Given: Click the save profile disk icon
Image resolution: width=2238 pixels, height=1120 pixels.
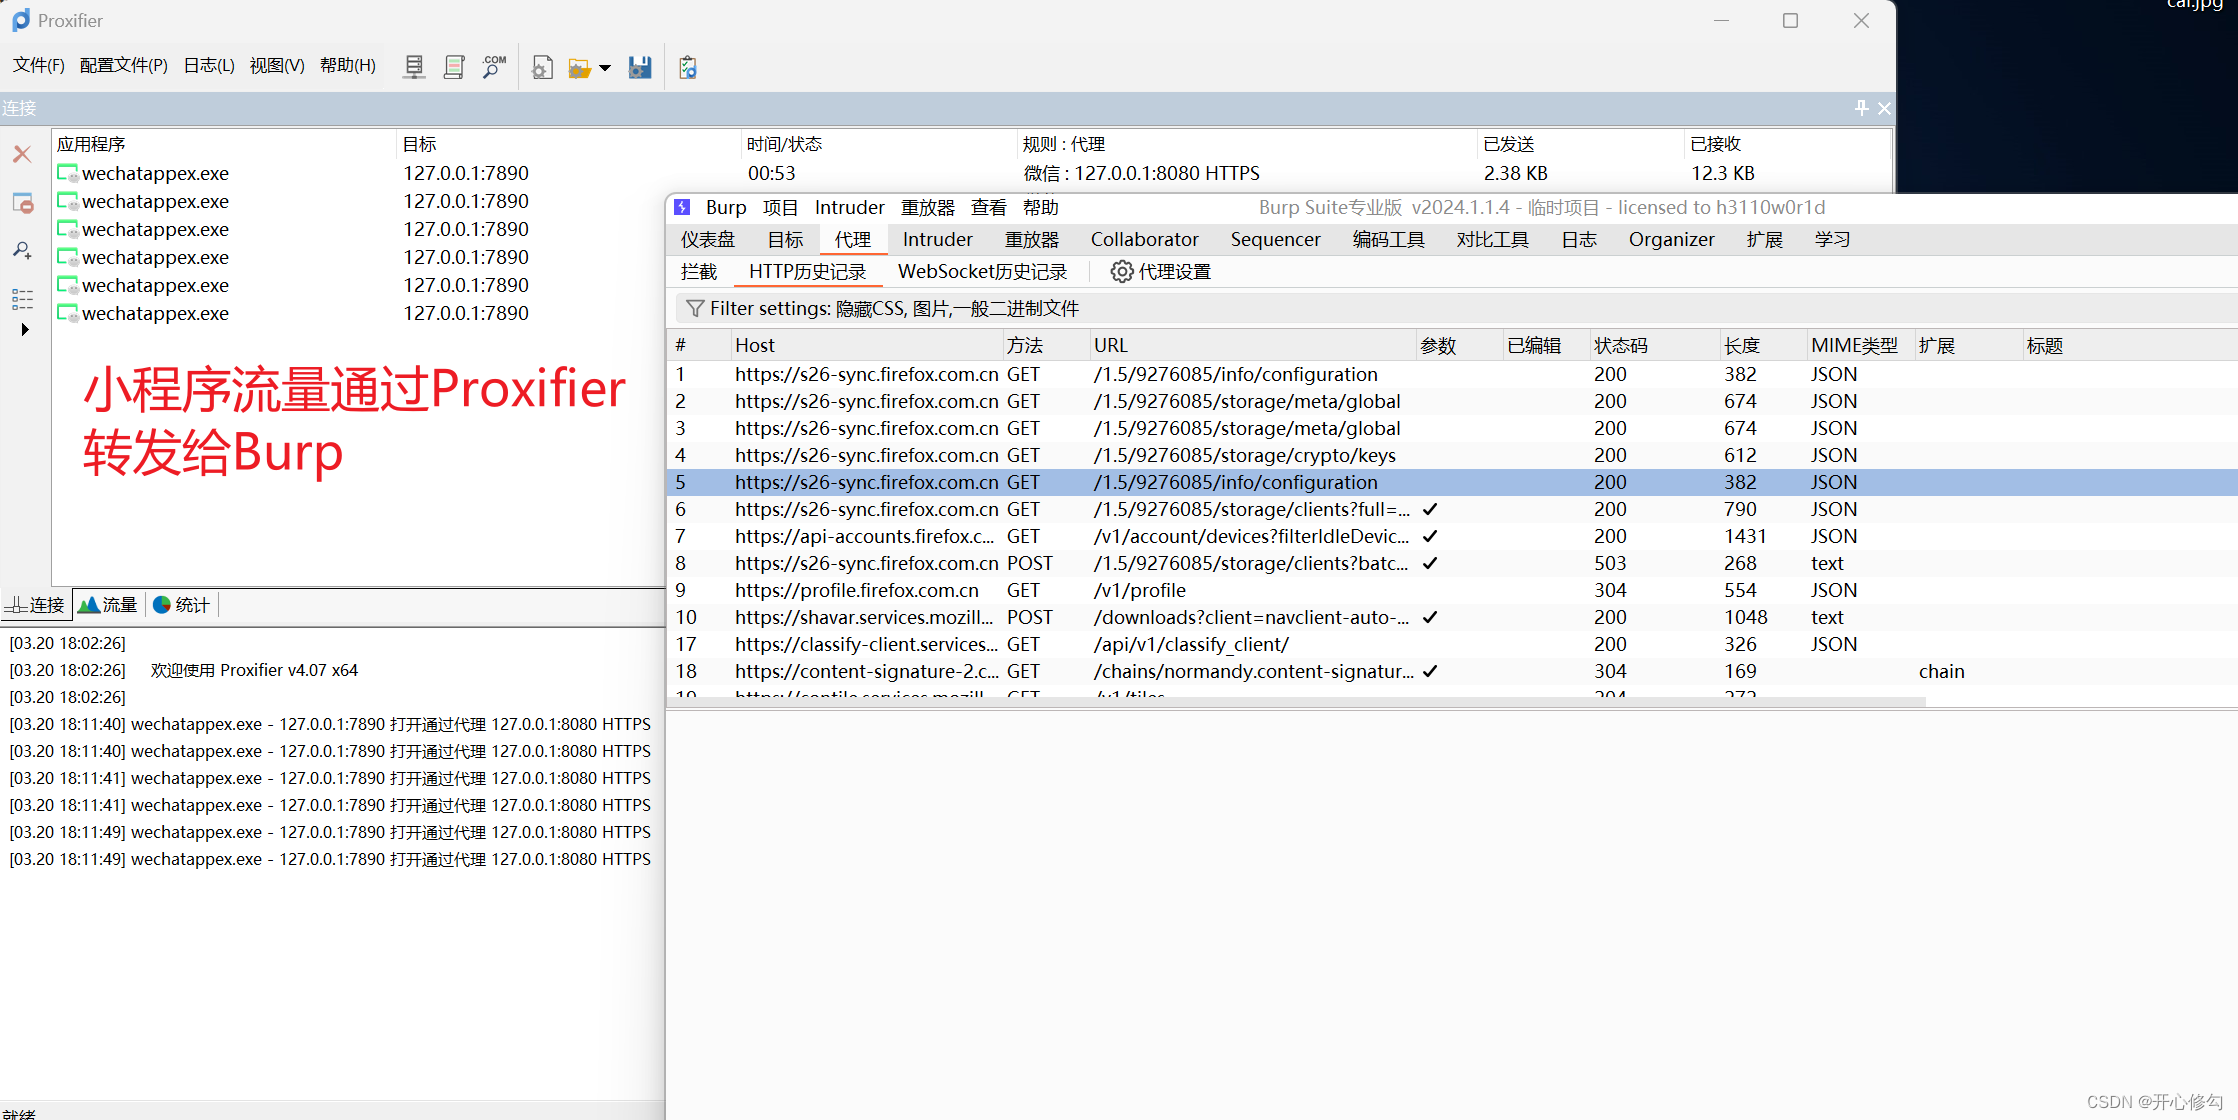Looking at the screenshot, I should [640, 67].
